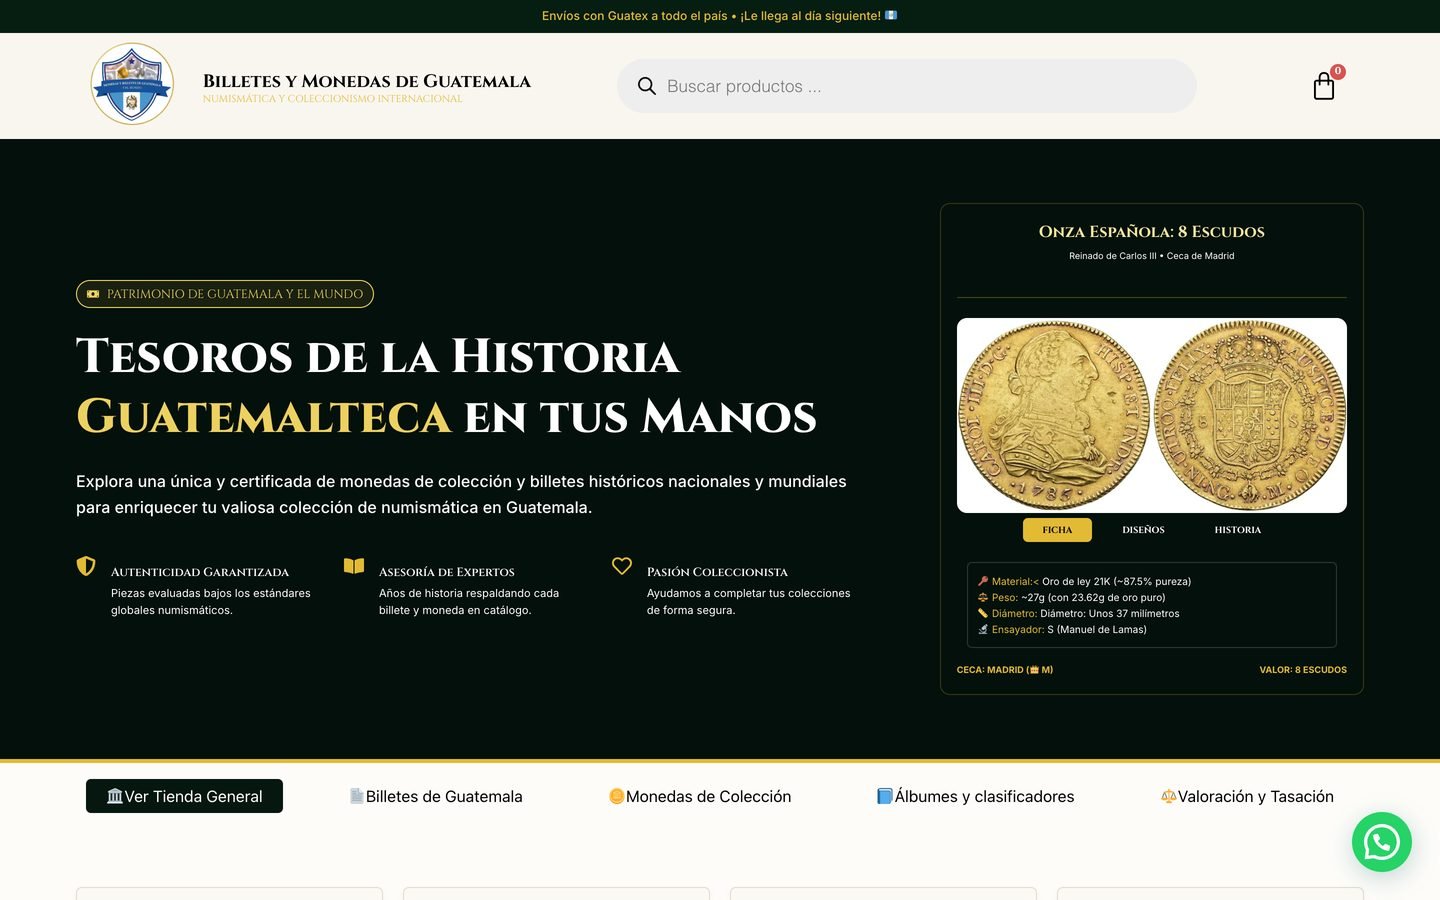Click the Onza Española: 8 Escudos heading
1440x900 pixels.
1152,232
